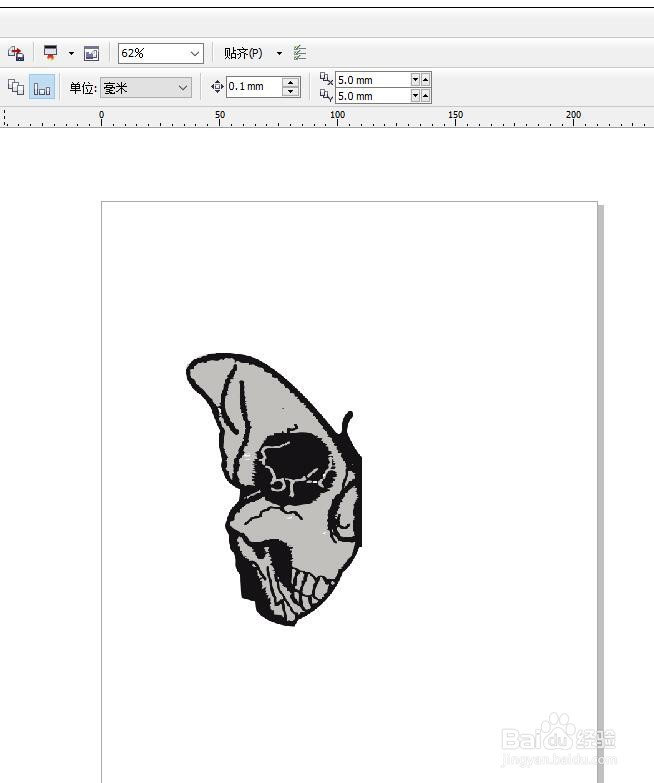Click the 100 mark on the ruler
Screen dimensions: 654x783
point(337,114)
